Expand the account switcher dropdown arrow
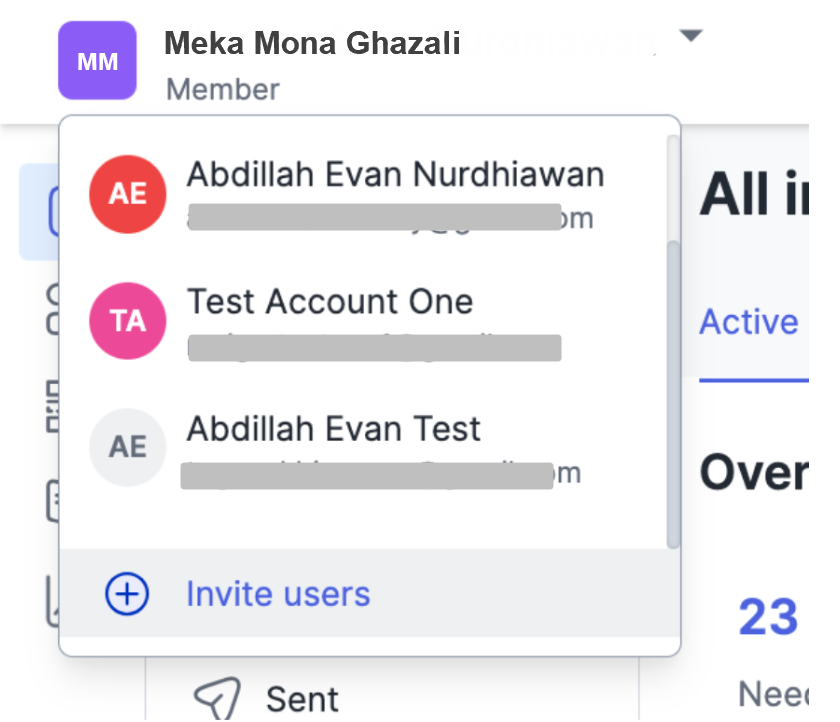 [x=690, y=37]
